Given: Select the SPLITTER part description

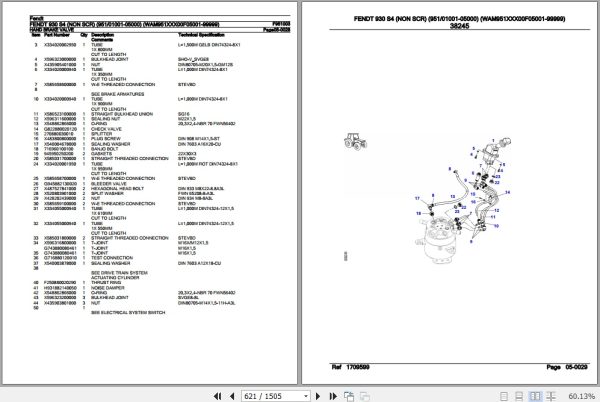Looking at the screenshot, I should tap(101, 134).
